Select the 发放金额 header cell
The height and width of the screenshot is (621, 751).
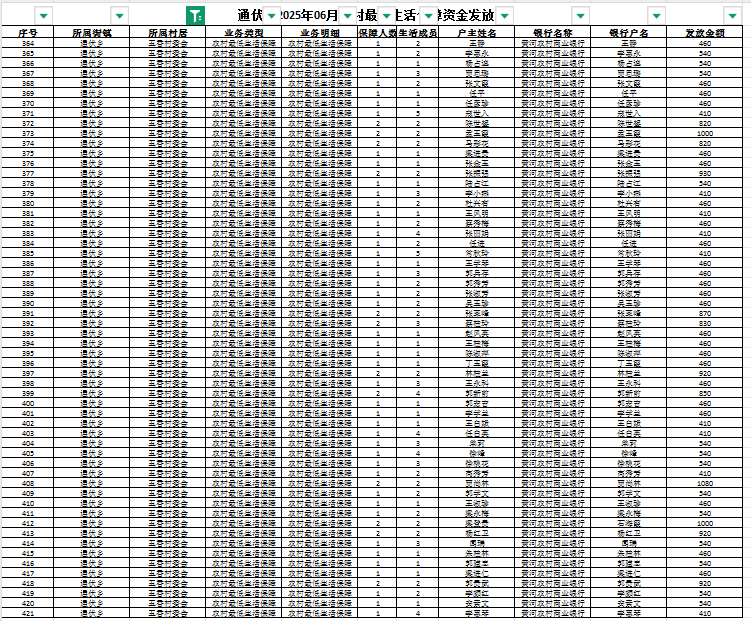click(704, 33)
